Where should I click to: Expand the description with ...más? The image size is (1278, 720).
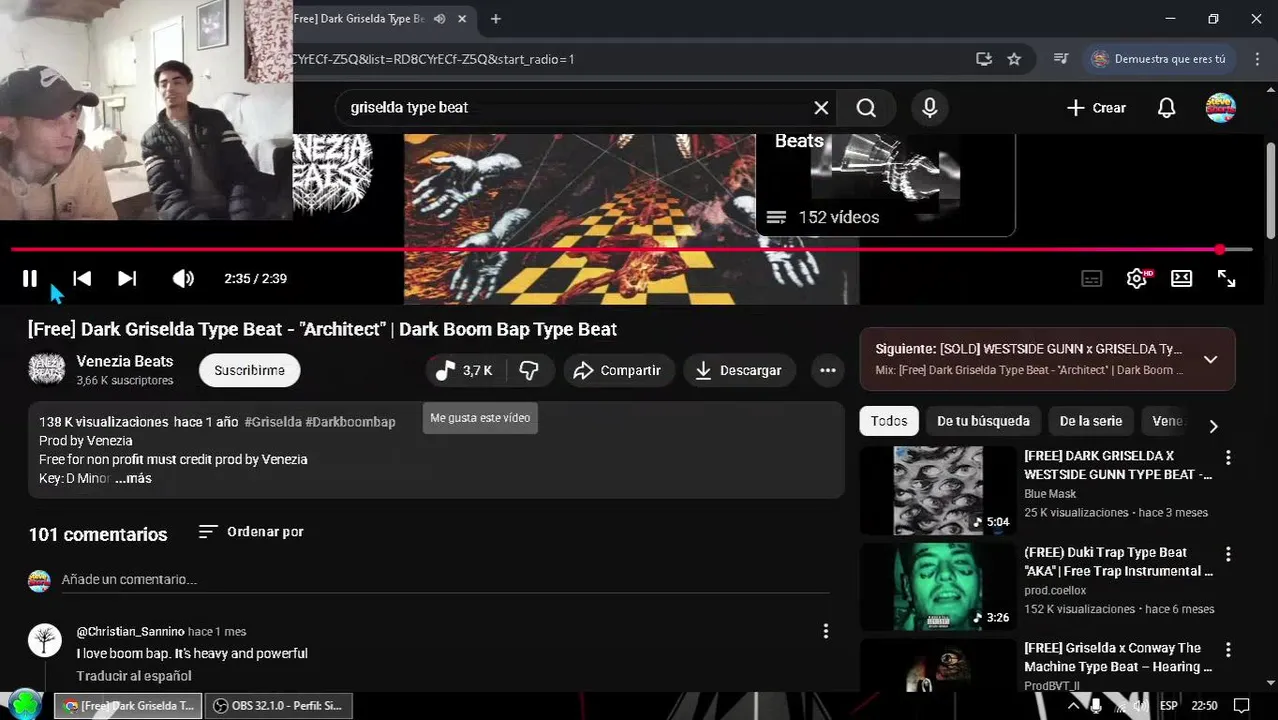[x=133, y=479]
